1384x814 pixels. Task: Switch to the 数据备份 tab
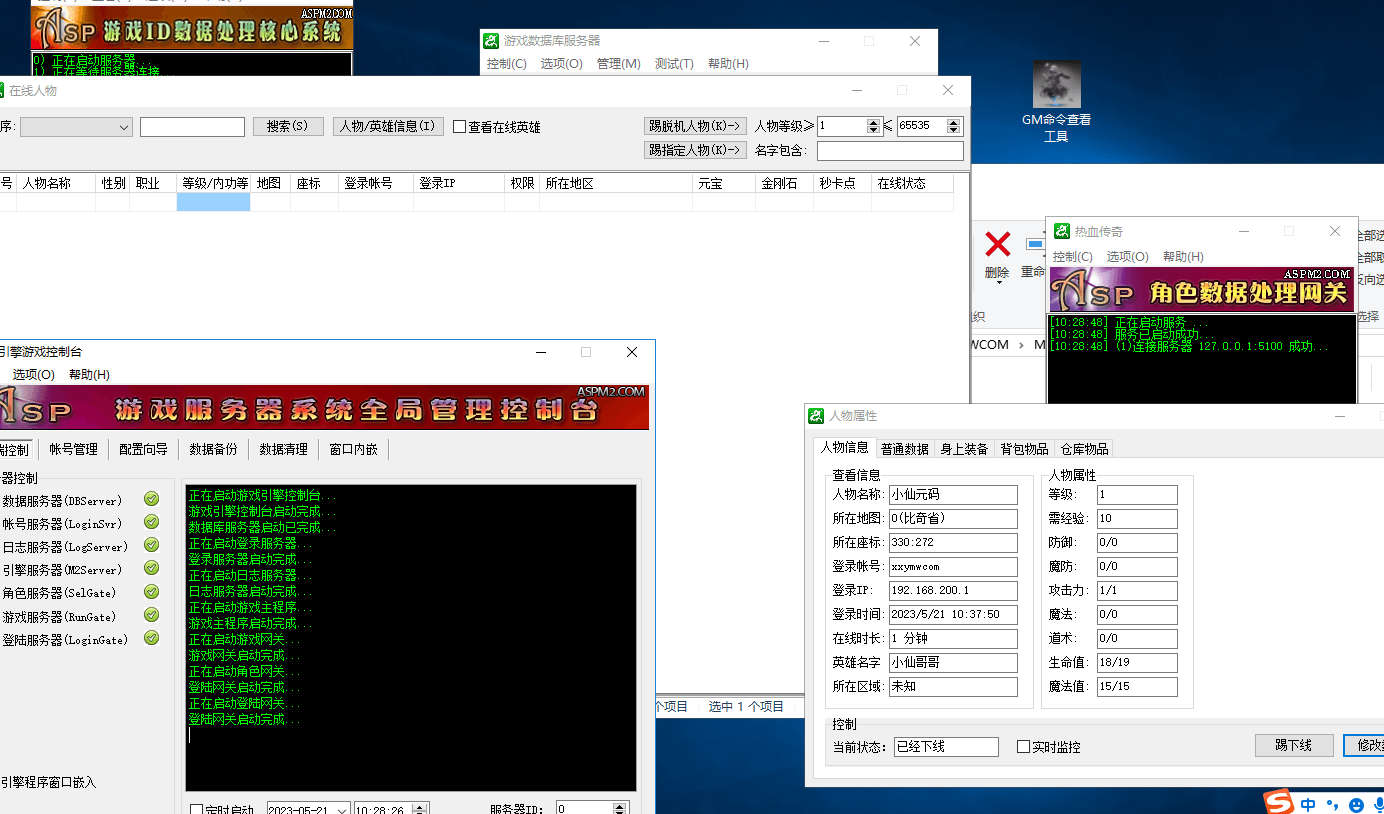tap(213, 449)
